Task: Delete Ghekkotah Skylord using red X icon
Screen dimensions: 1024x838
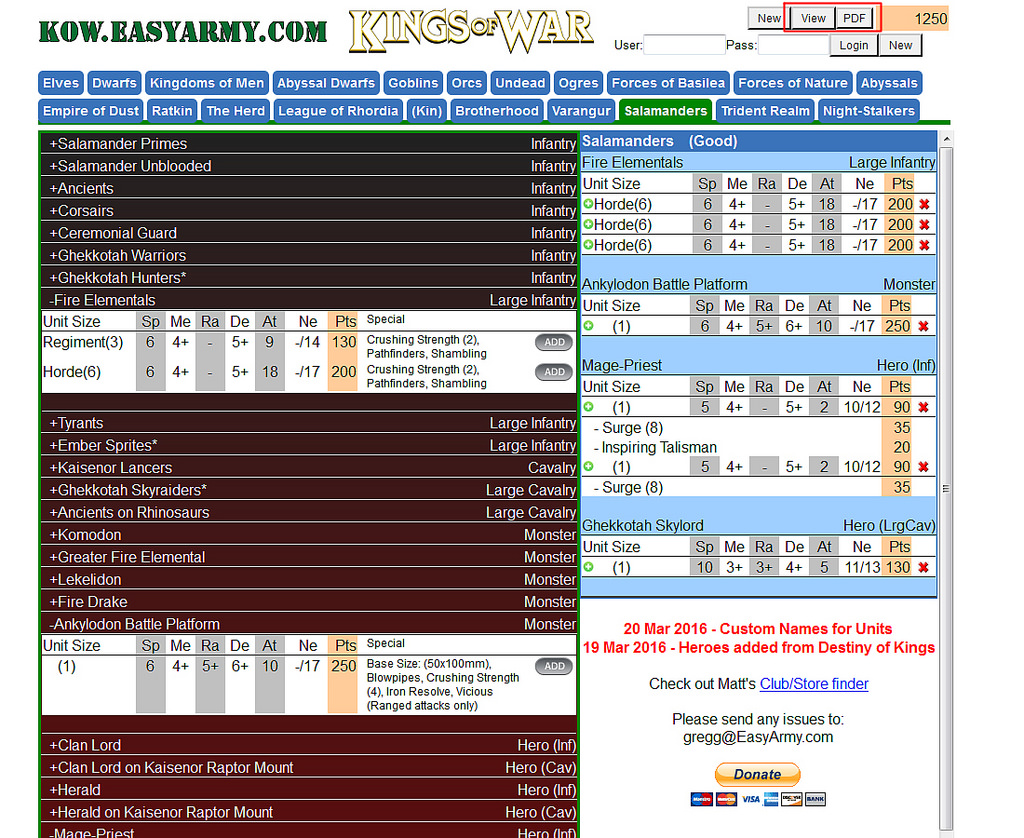Action: click(924, 568)
